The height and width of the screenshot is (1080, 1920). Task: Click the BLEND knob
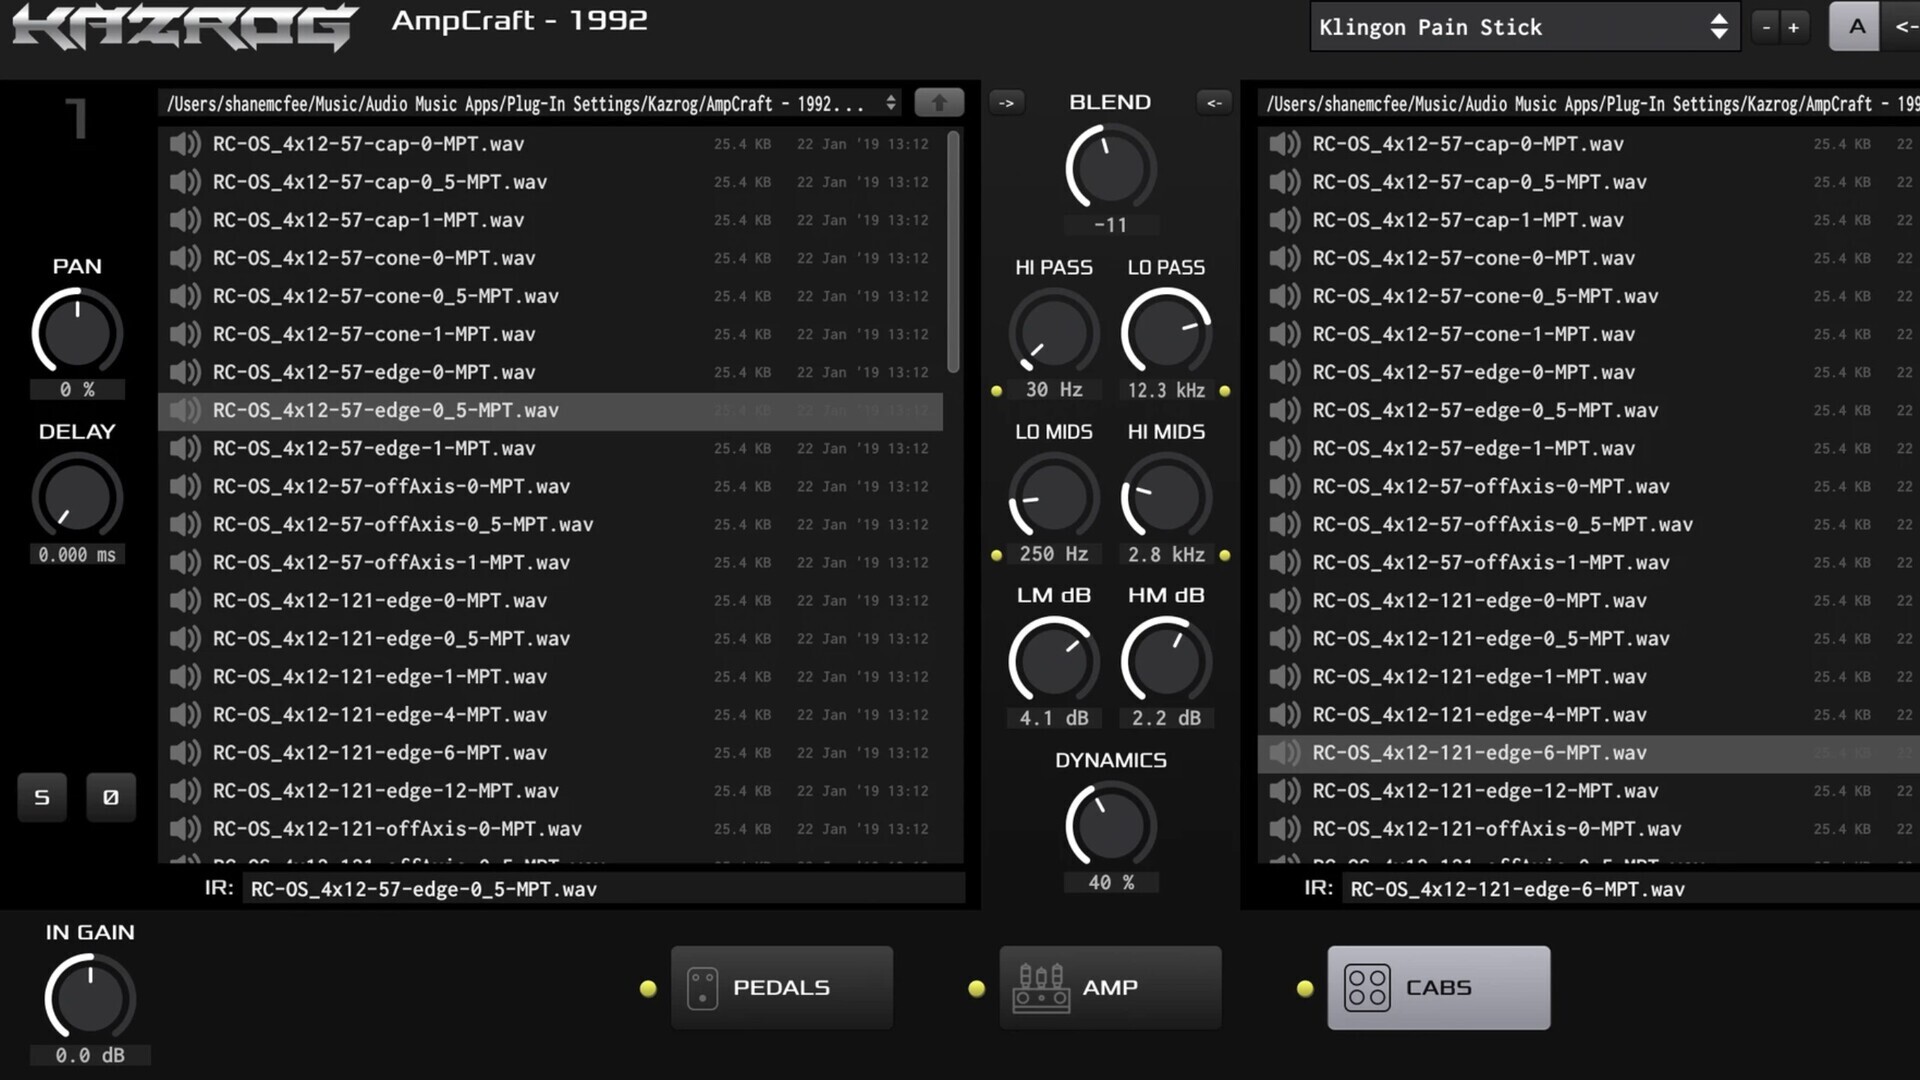coord(1110,168)
